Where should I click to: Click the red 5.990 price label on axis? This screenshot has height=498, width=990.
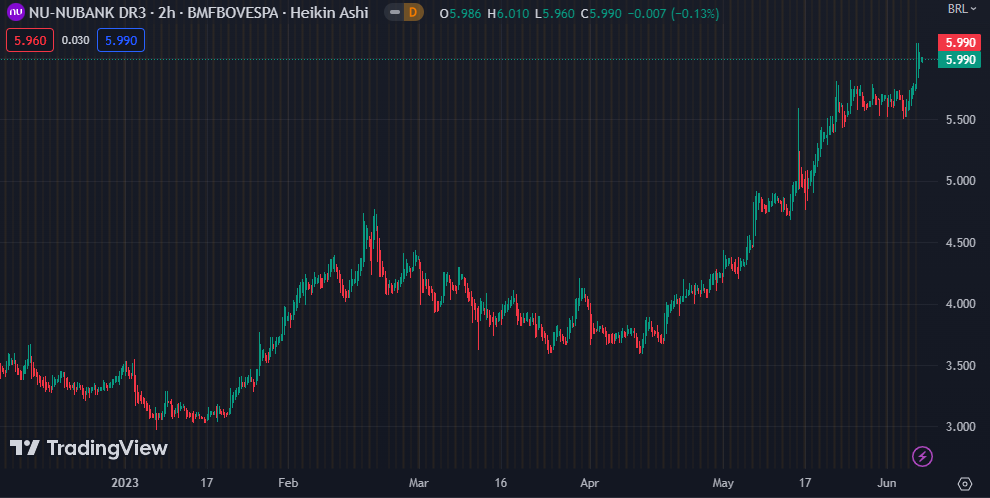tap(959, 43)
